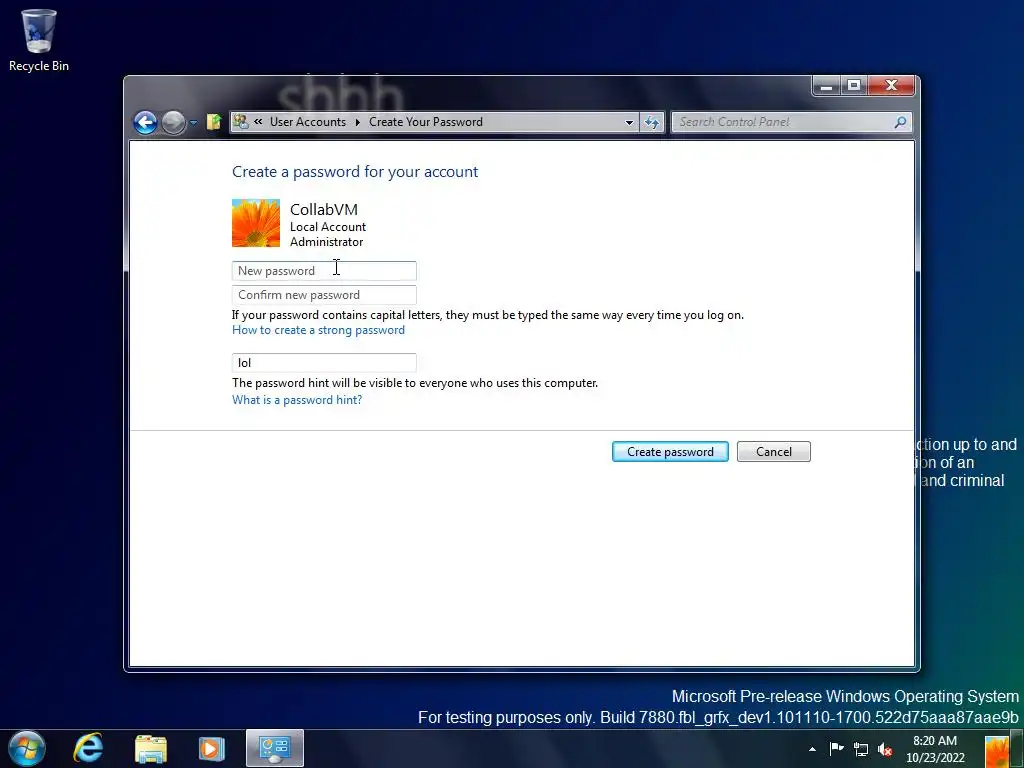Minimize the Control Panel window
Screen dimensions: 1024x768
pos(826,86)
